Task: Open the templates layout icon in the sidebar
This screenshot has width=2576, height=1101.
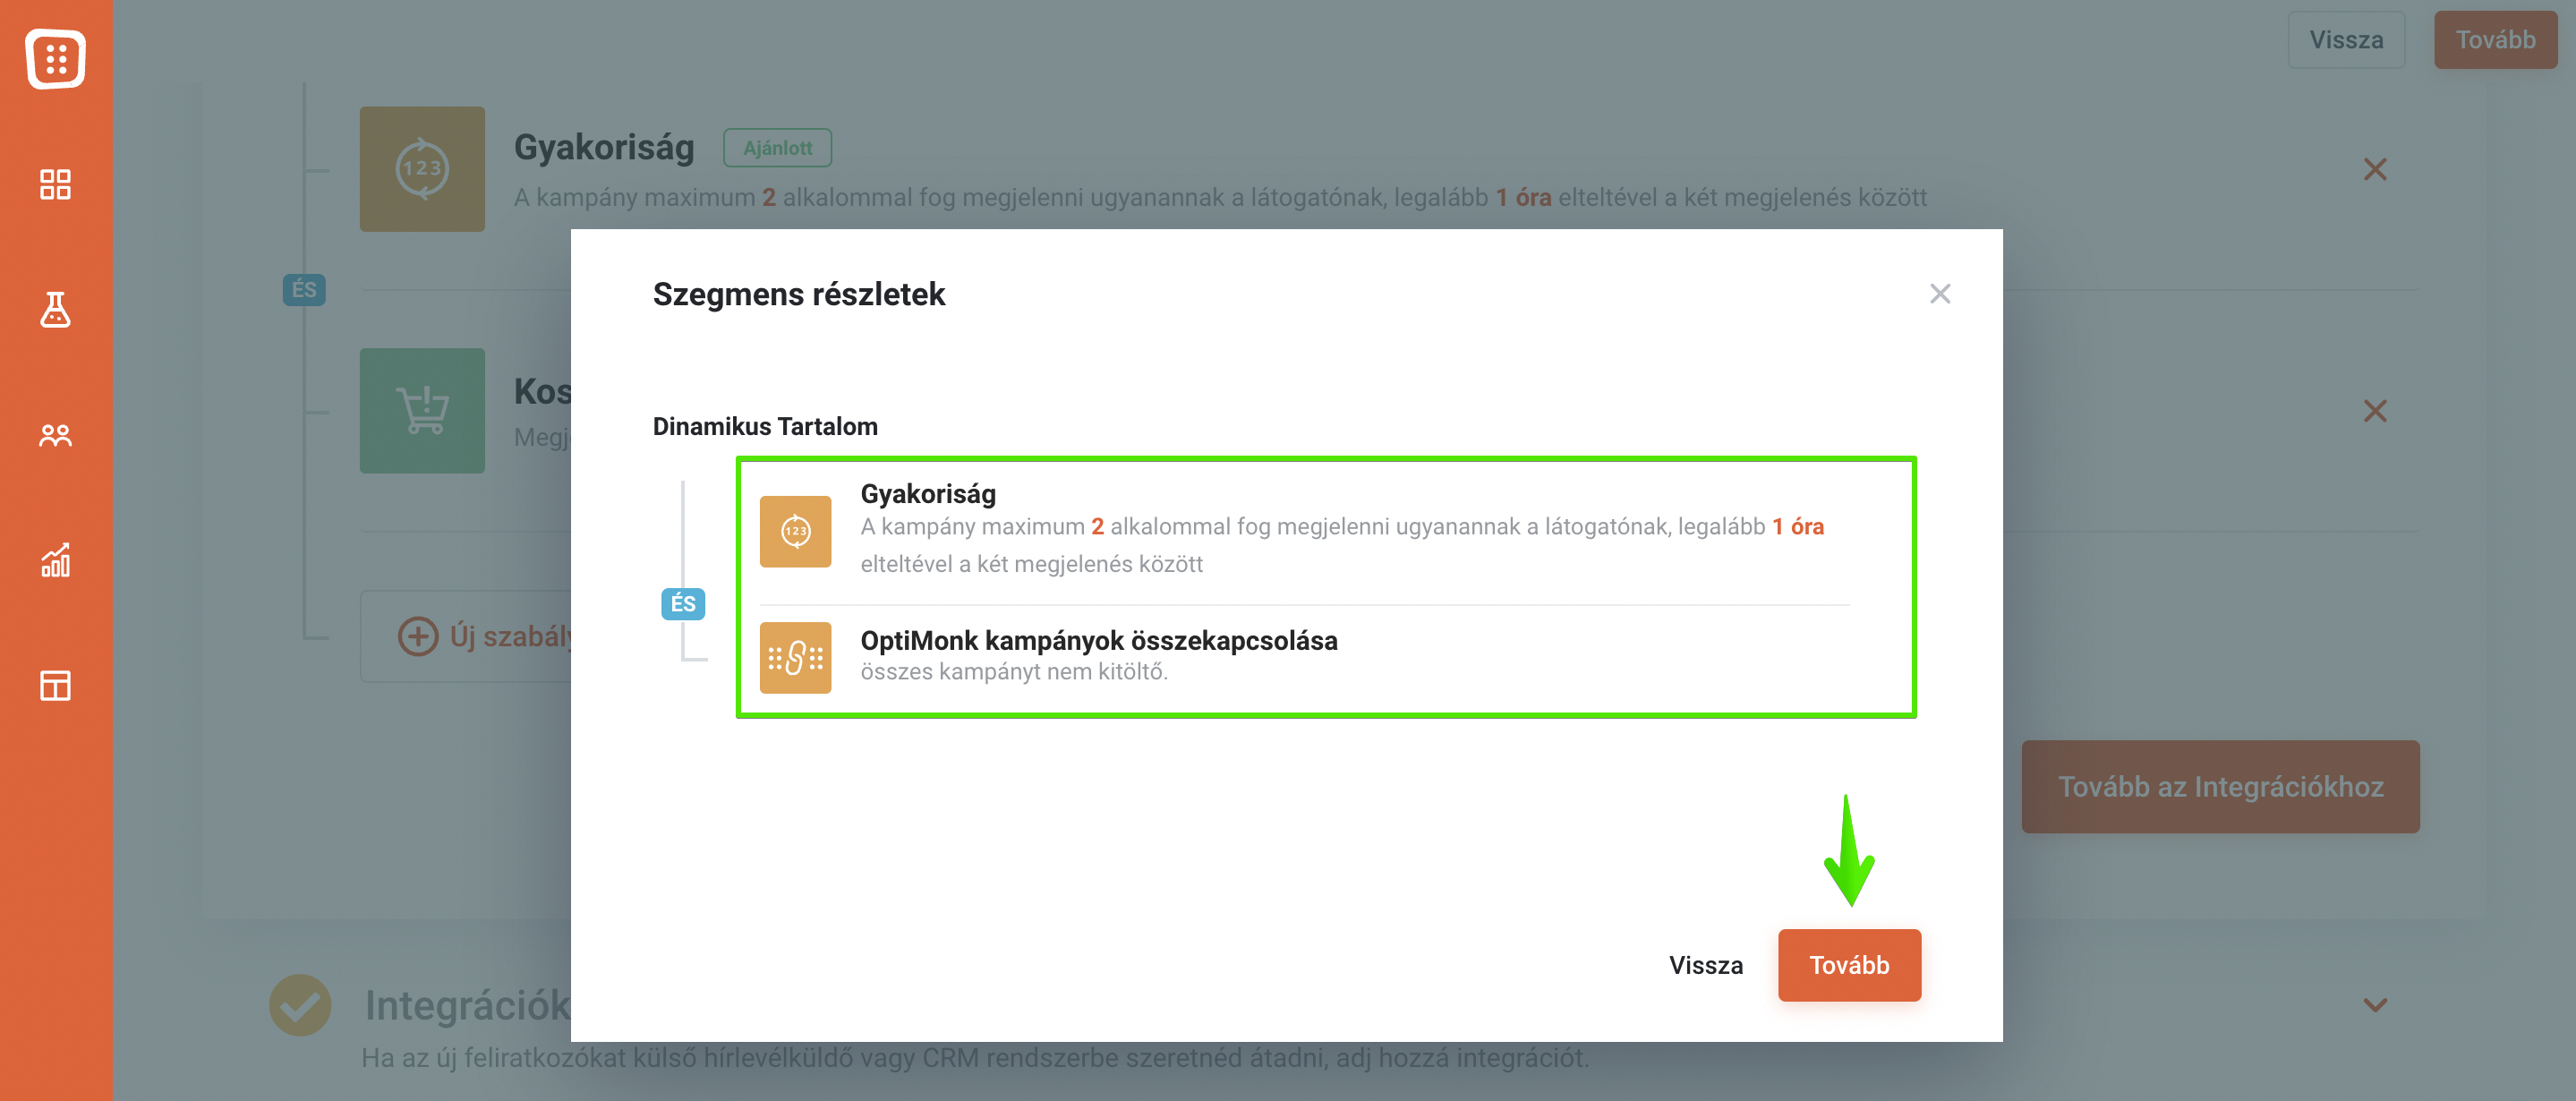Action: point(56,686)
